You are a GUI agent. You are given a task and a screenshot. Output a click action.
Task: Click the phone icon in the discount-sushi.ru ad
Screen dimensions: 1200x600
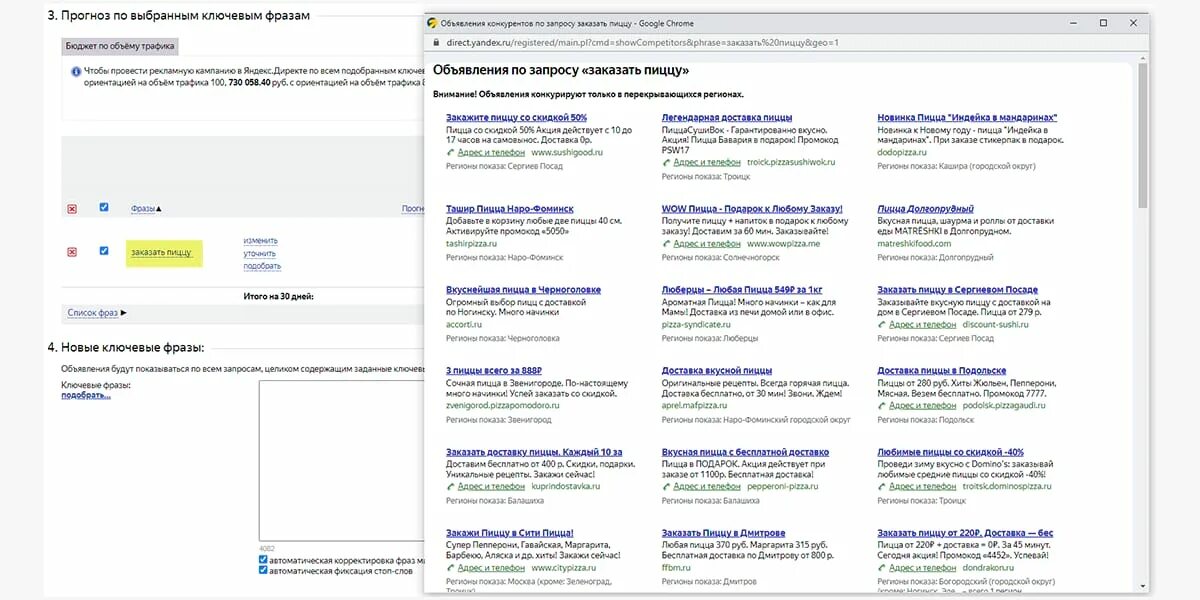(882, 324)
